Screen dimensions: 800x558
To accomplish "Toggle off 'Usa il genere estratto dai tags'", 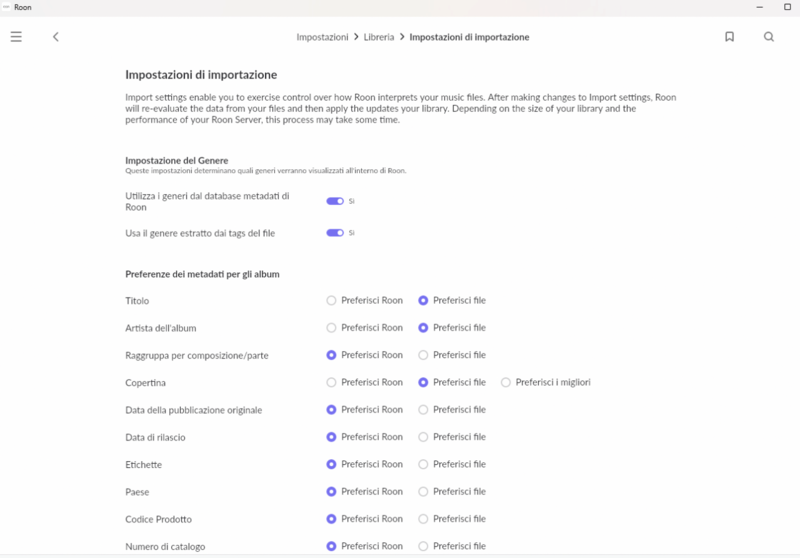I will pyautogui.click(x=335, y=233).
